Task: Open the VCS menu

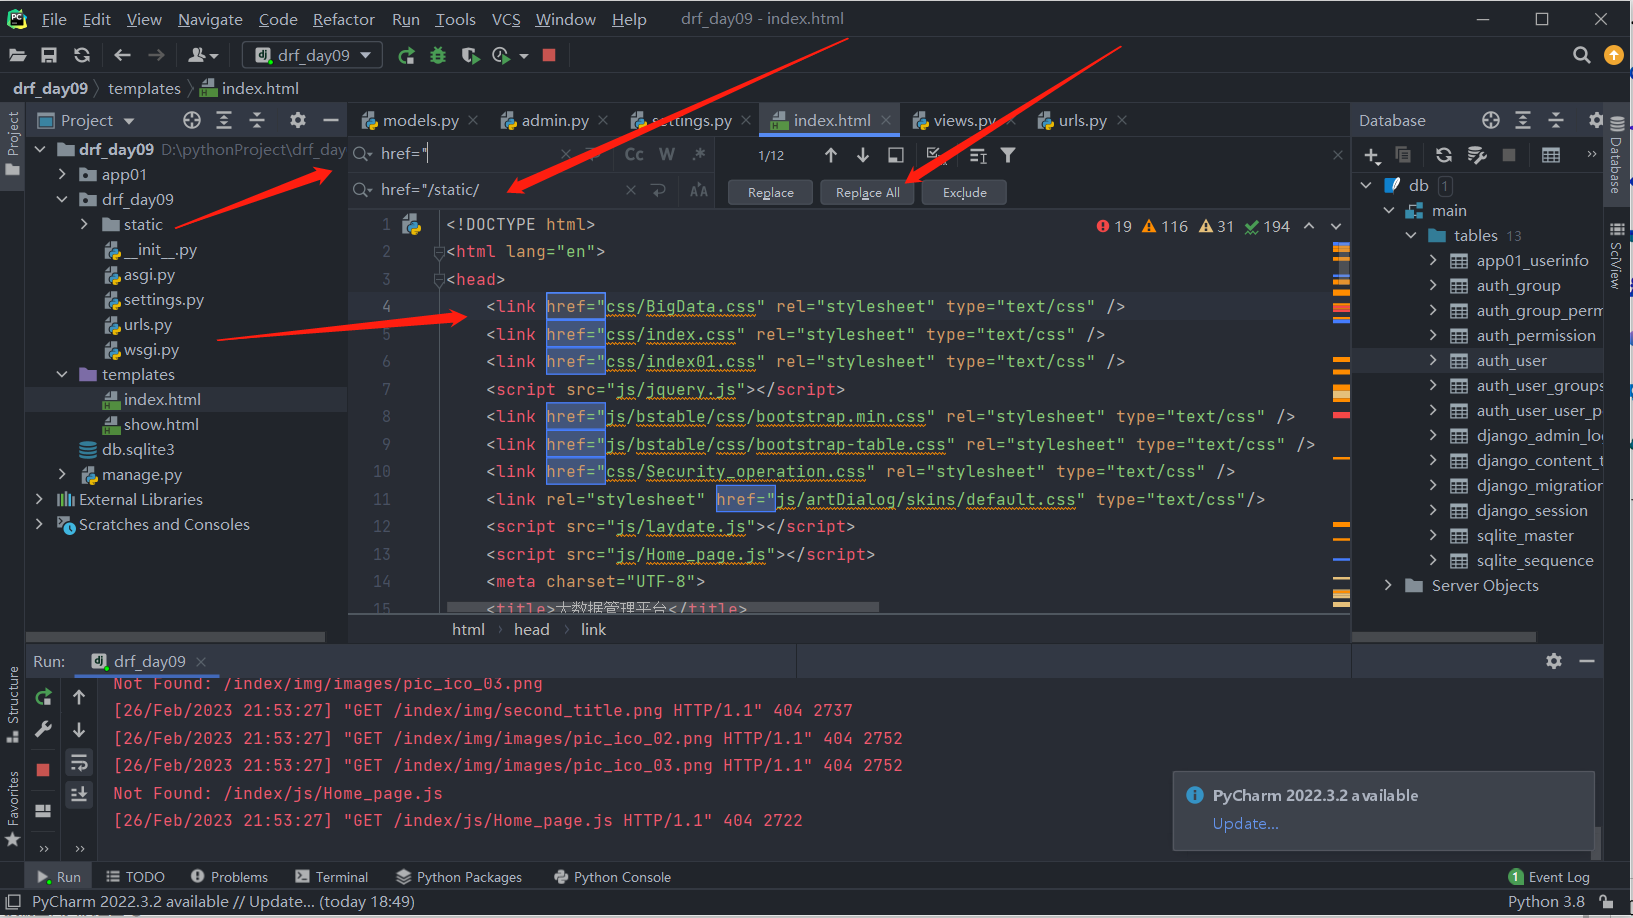Action: 506,19
